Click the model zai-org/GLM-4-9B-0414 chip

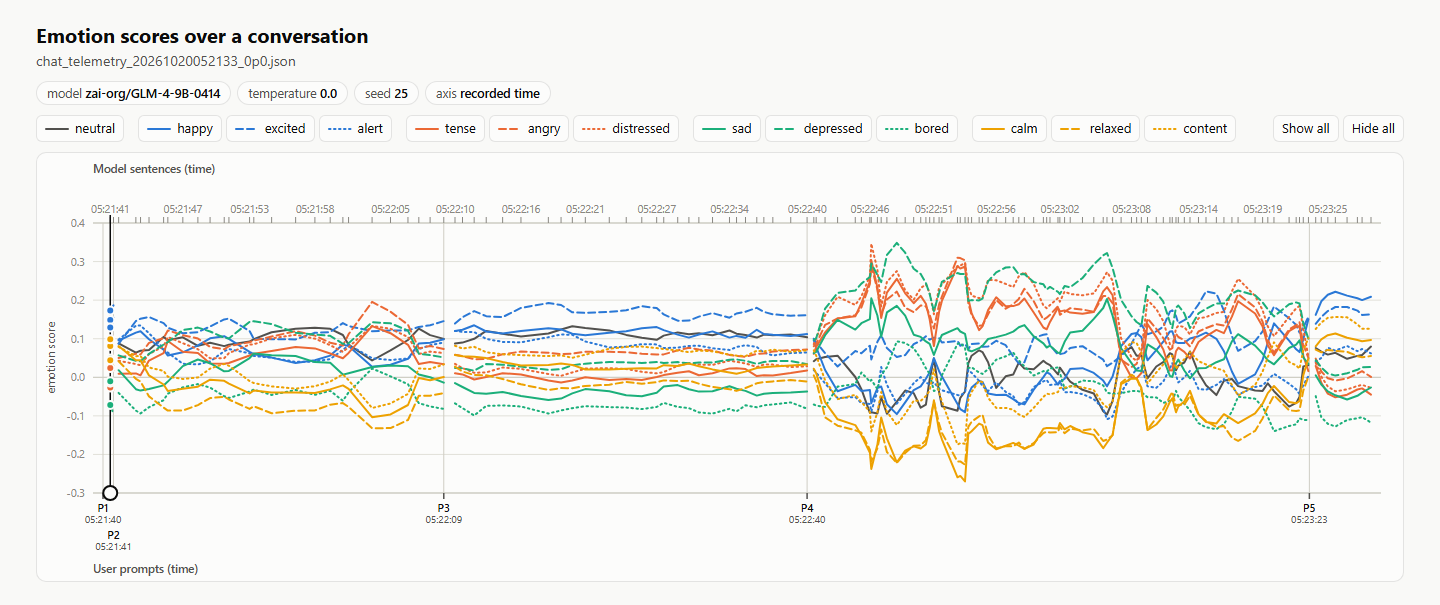pos(134,94)
